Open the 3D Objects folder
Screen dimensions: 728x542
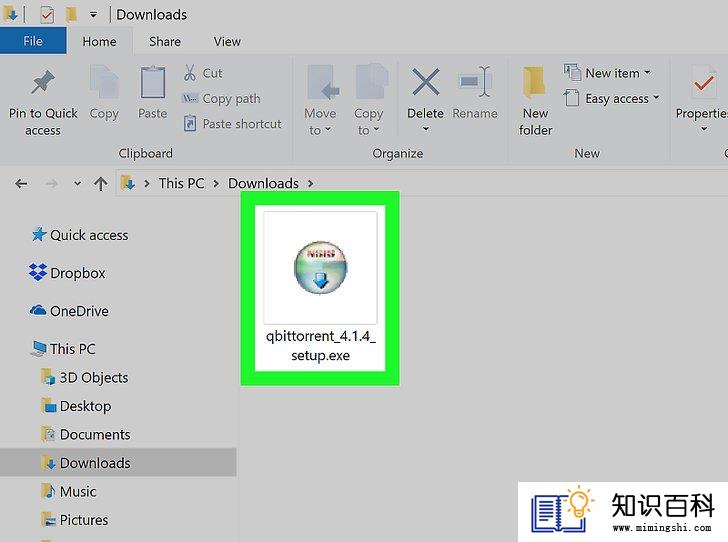[x=84, y=378]
